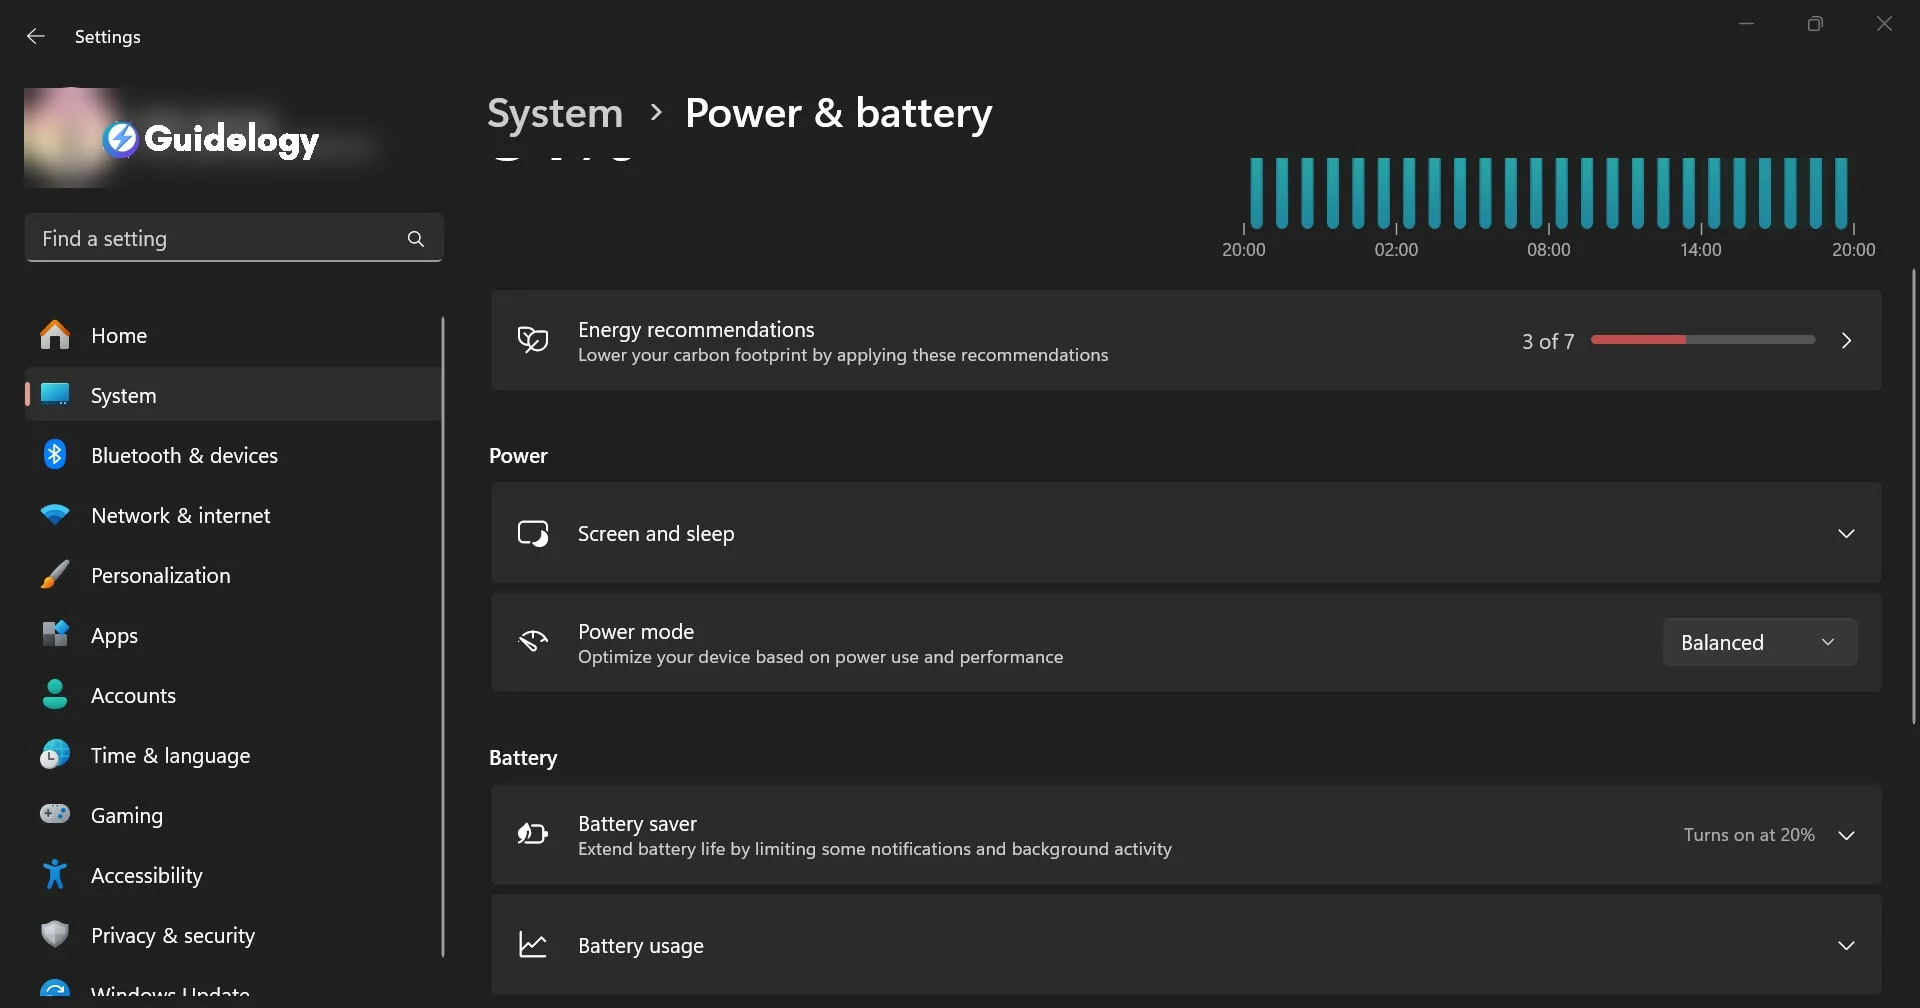Go back with the Settings arrow
The height and width of the screenshot is (1008, 1920).
point(36,36)
